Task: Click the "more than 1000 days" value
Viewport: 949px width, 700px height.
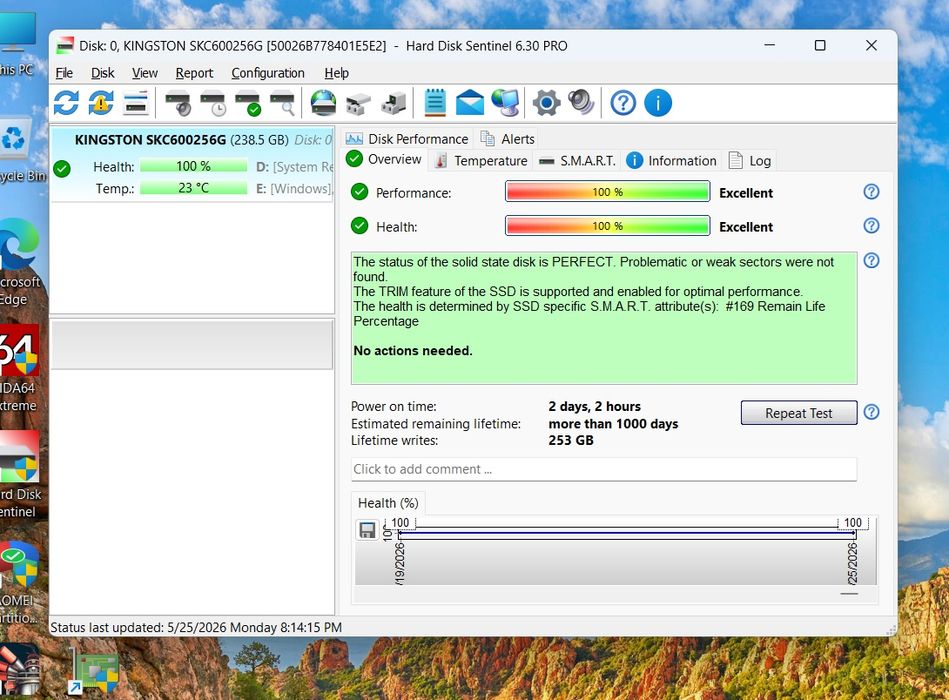Action: [613, 424]
